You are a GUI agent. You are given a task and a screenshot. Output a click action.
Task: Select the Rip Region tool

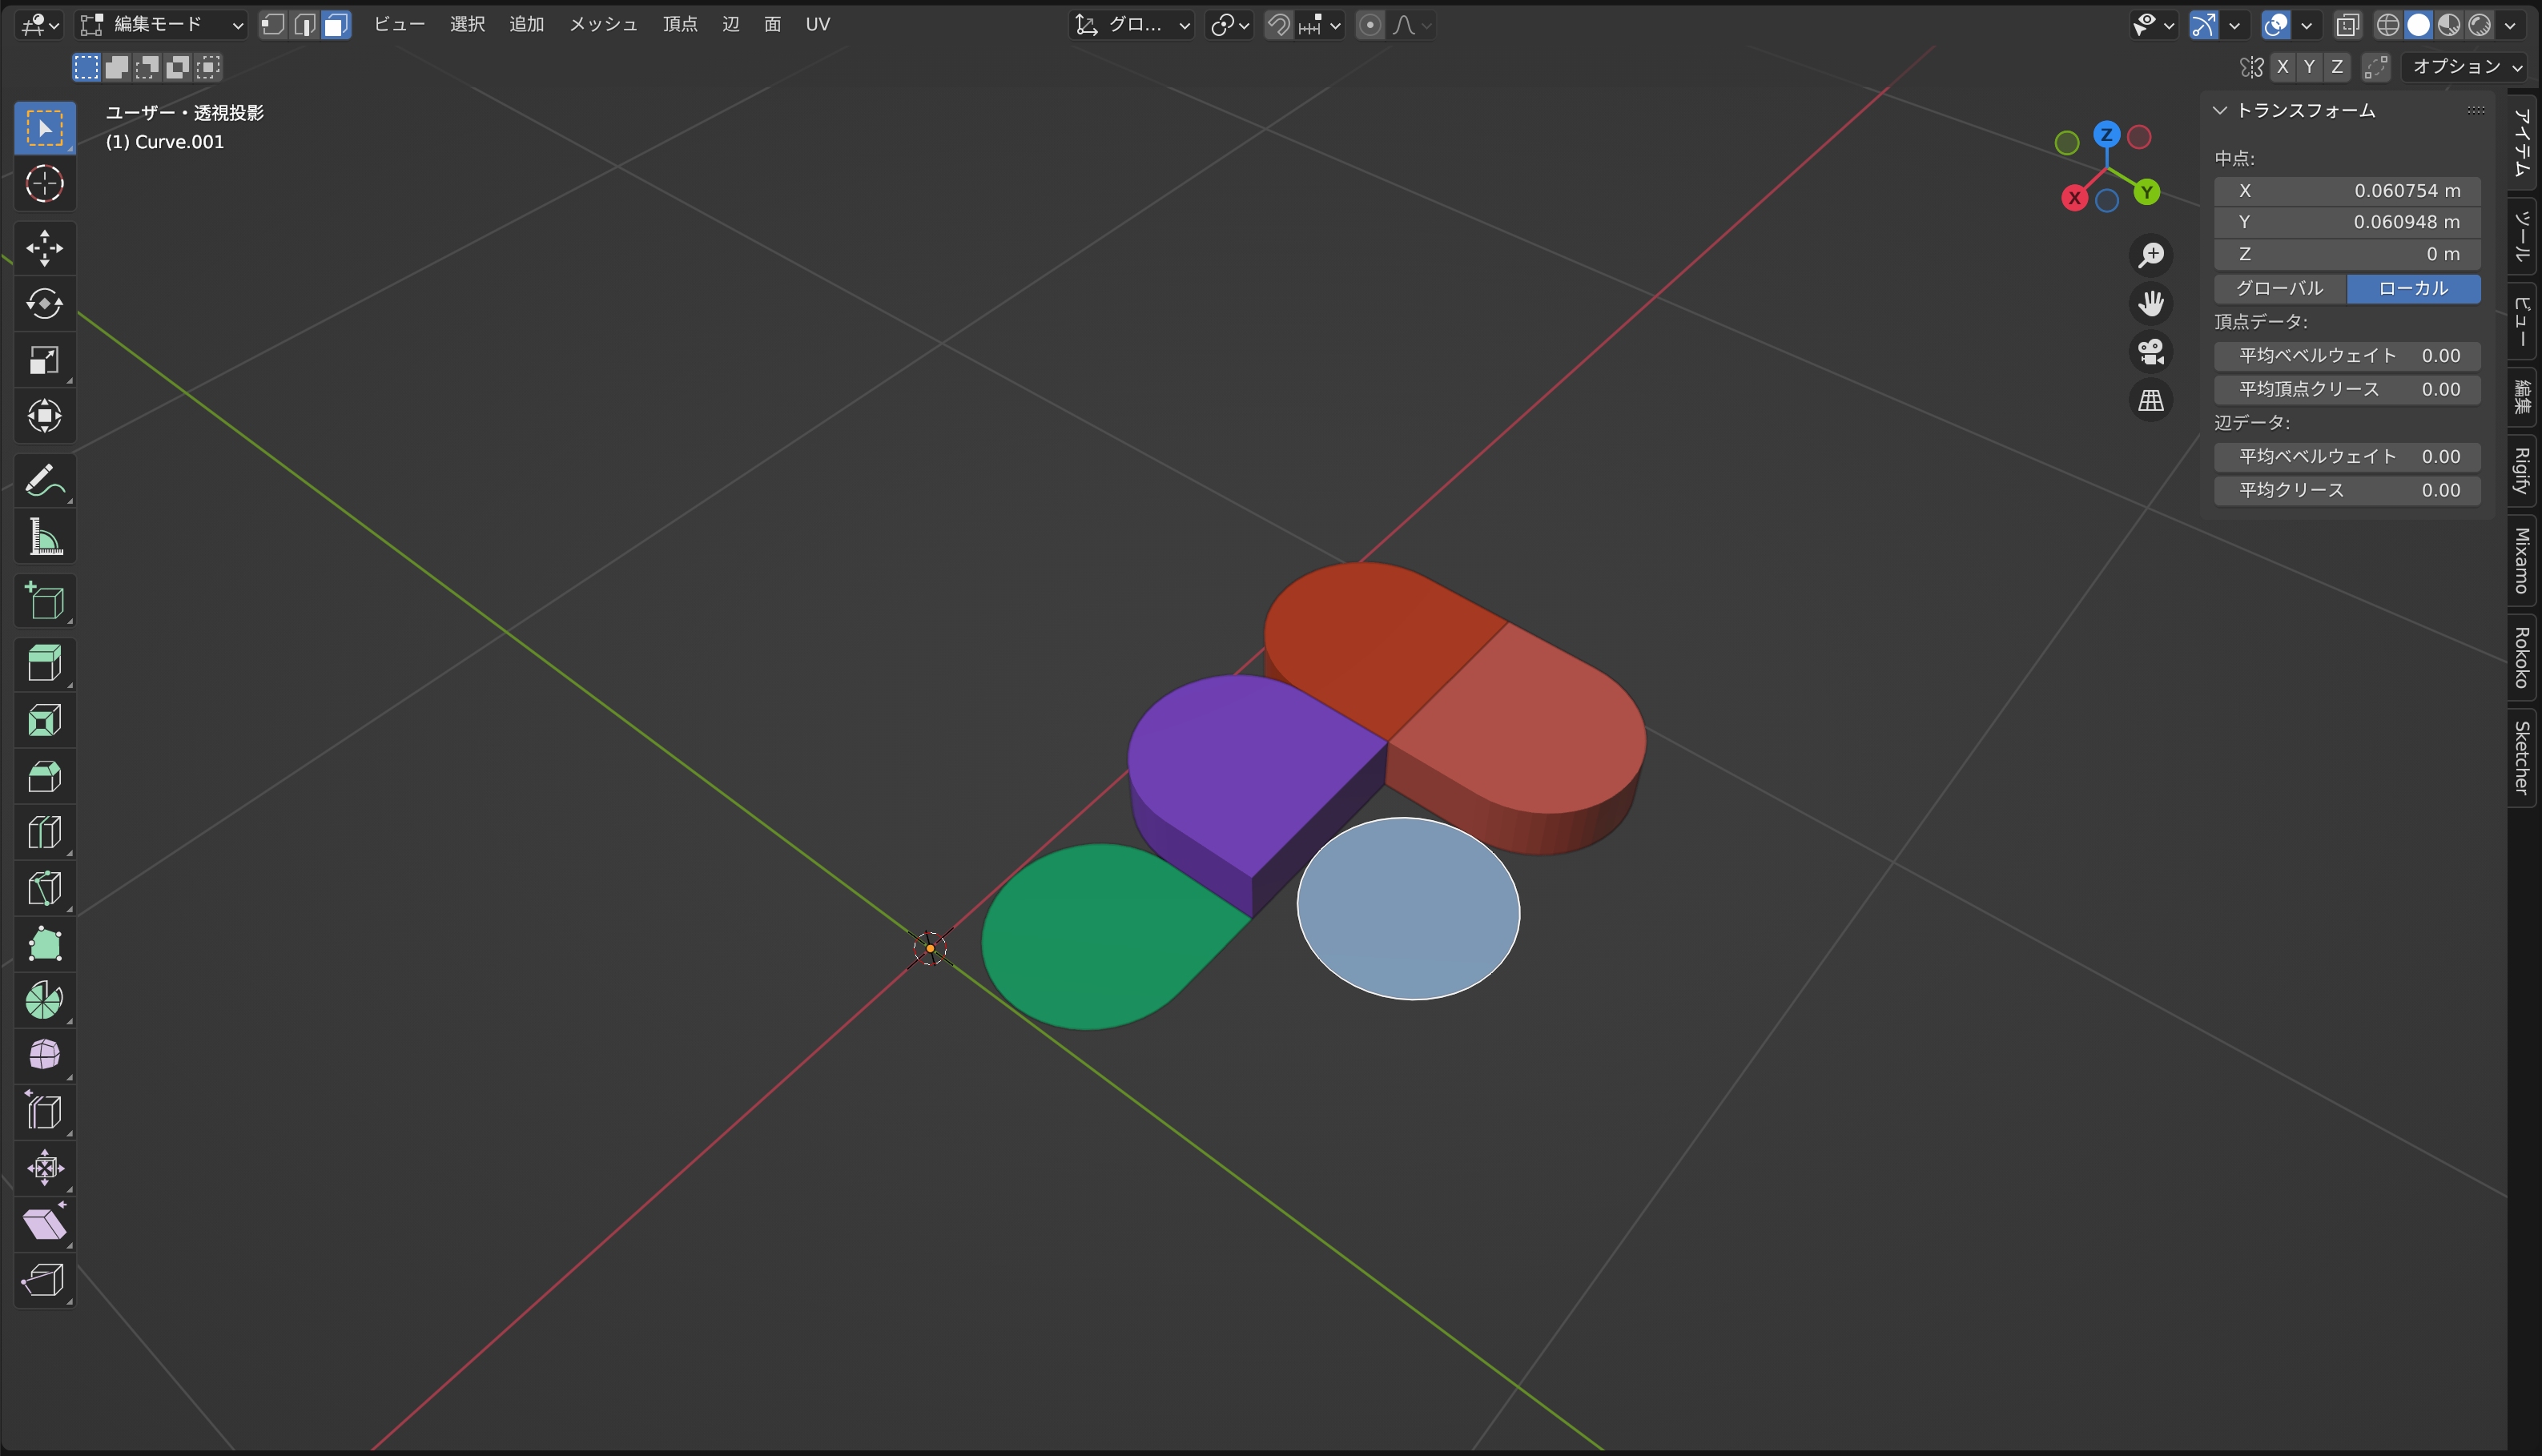click(x=44, y=1280)
